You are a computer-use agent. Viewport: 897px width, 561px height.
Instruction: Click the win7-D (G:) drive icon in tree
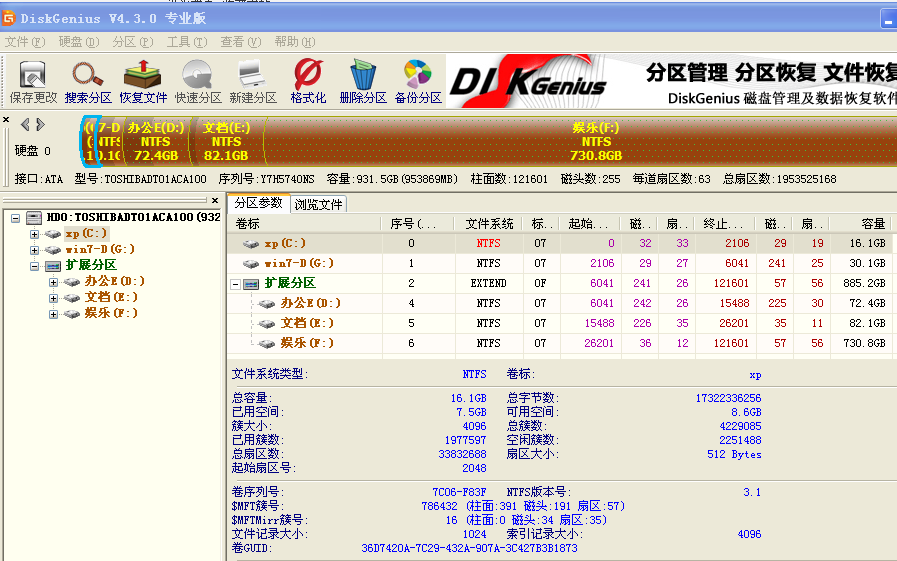tap(53, 250)
